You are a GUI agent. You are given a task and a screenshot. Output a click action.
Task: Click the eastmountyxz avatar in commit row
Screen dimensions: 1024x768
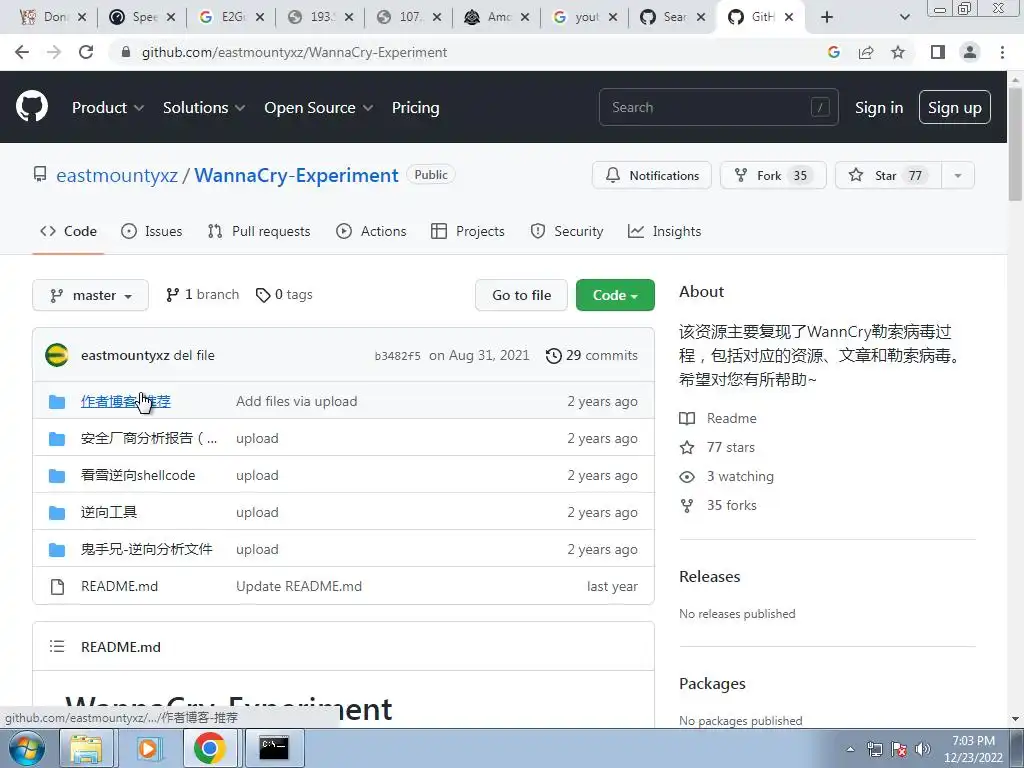coord(57,355)
